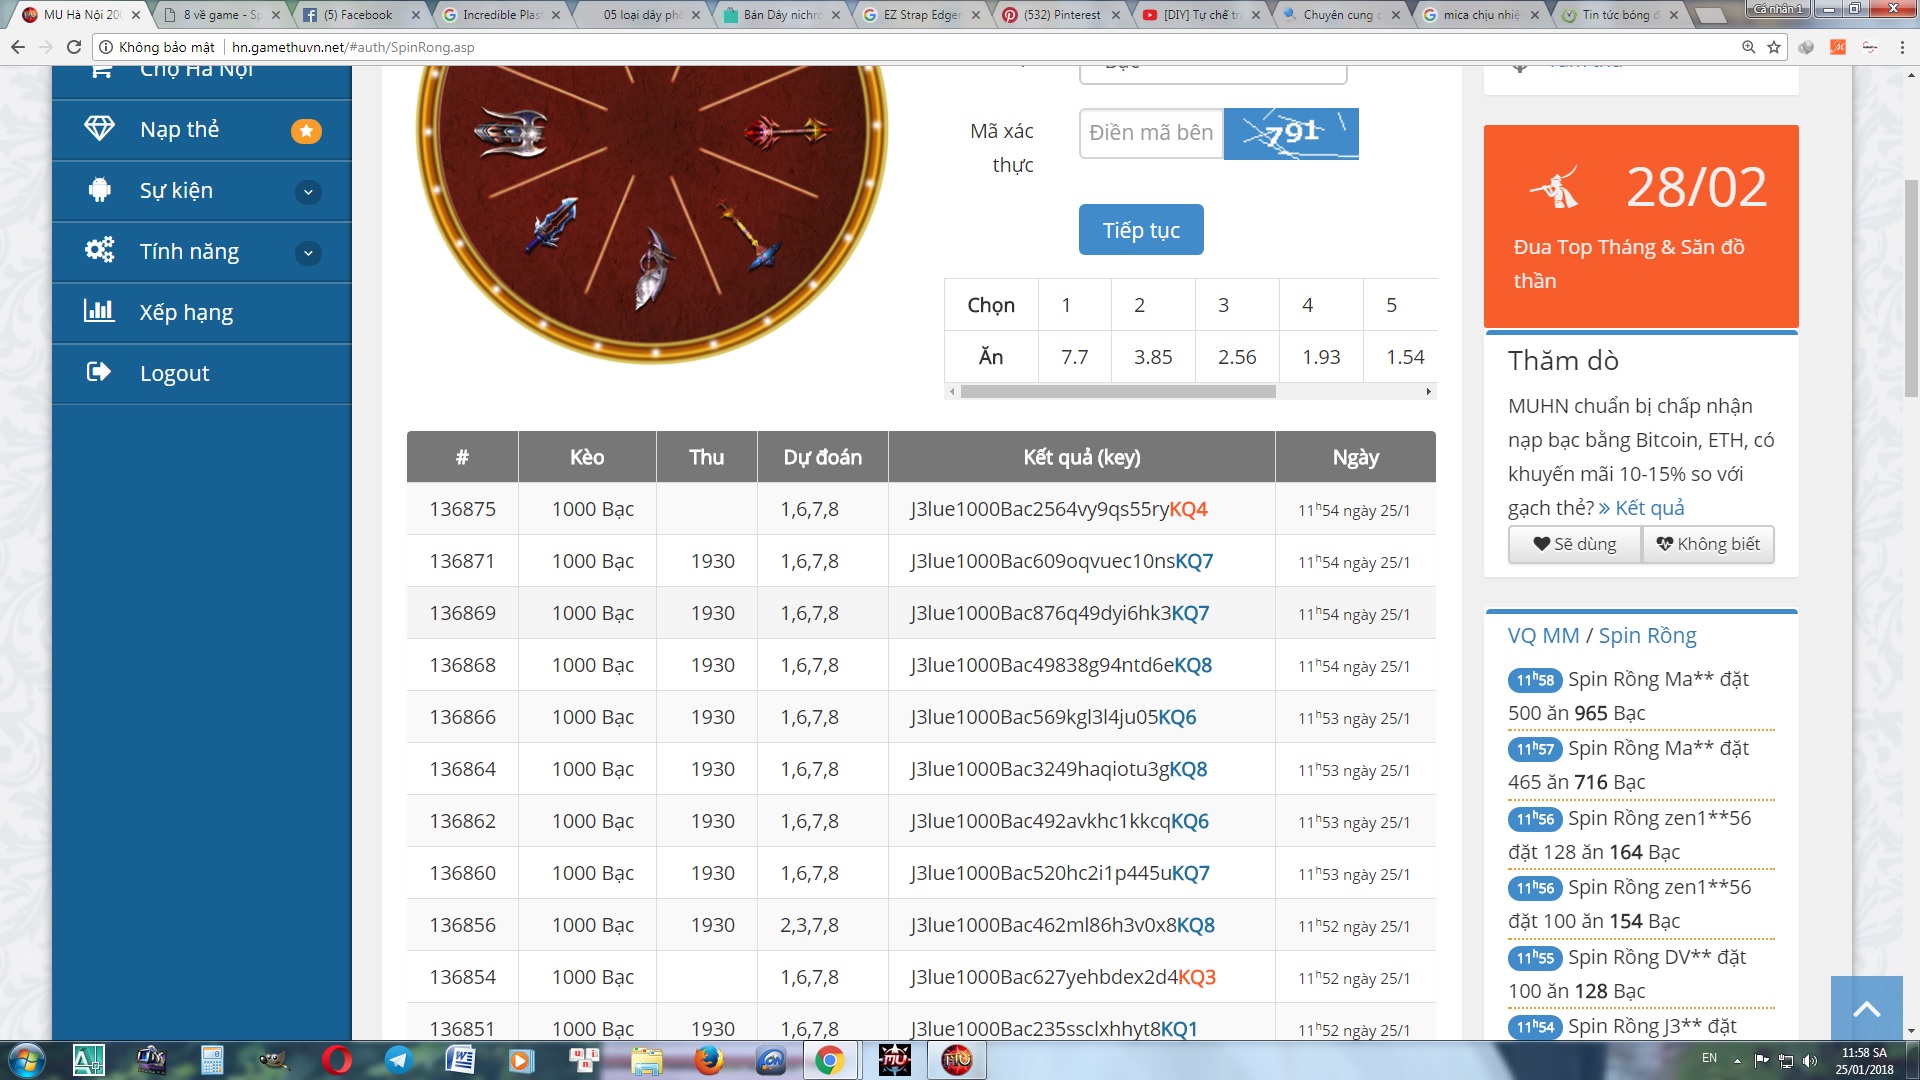The width and height of the screenshot is (1920, 1080).
Task: Click the diamond icon beside Nạp thẻ
Action: 99,129
